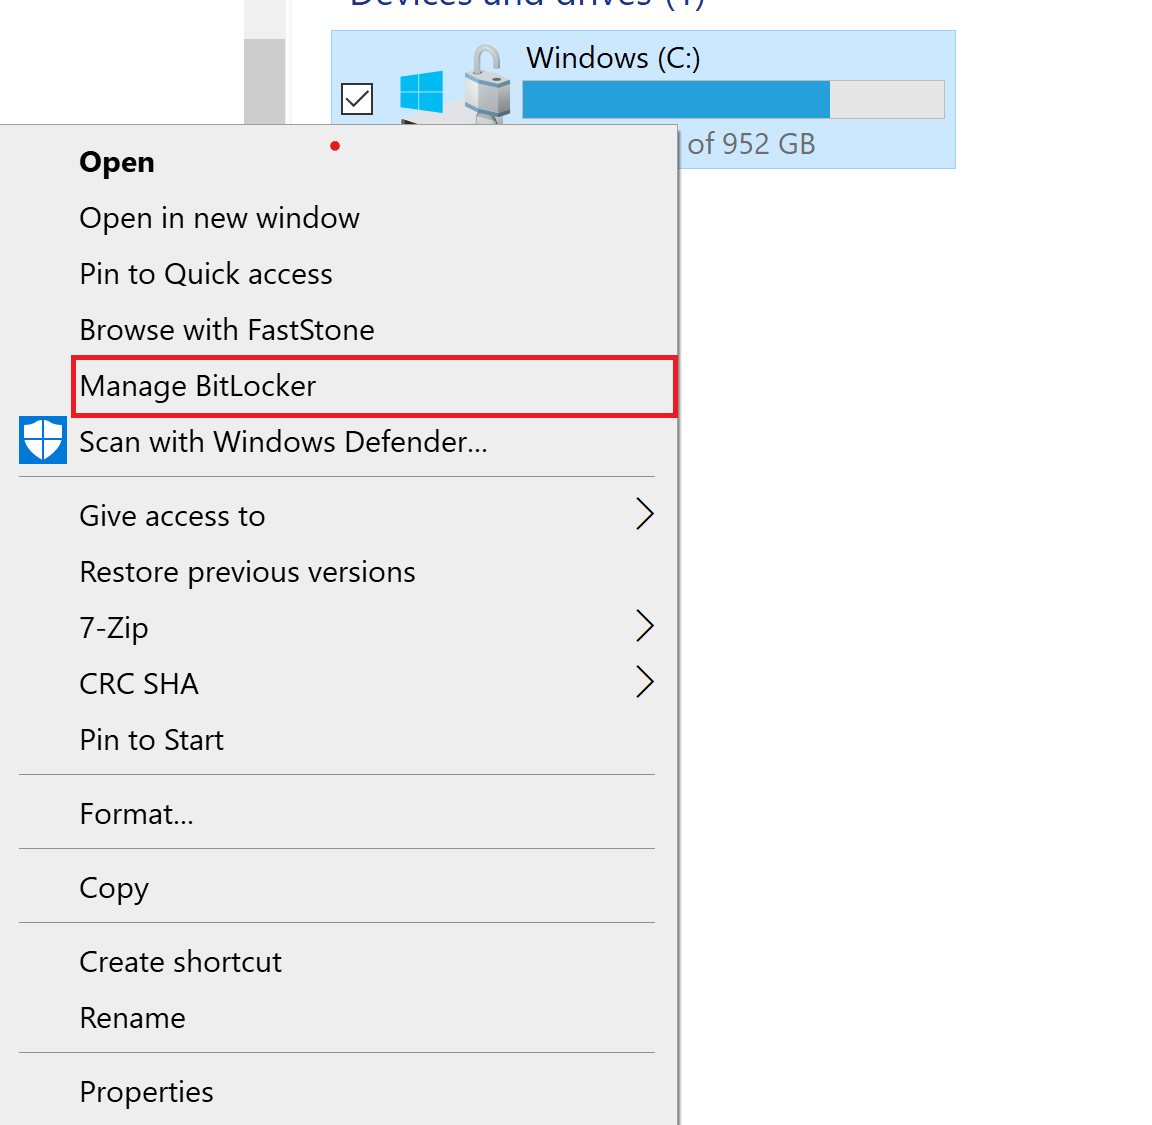Select Pin to Start
The height and width of the screenshot is (1125, 1152).
[x=151, y=740]
